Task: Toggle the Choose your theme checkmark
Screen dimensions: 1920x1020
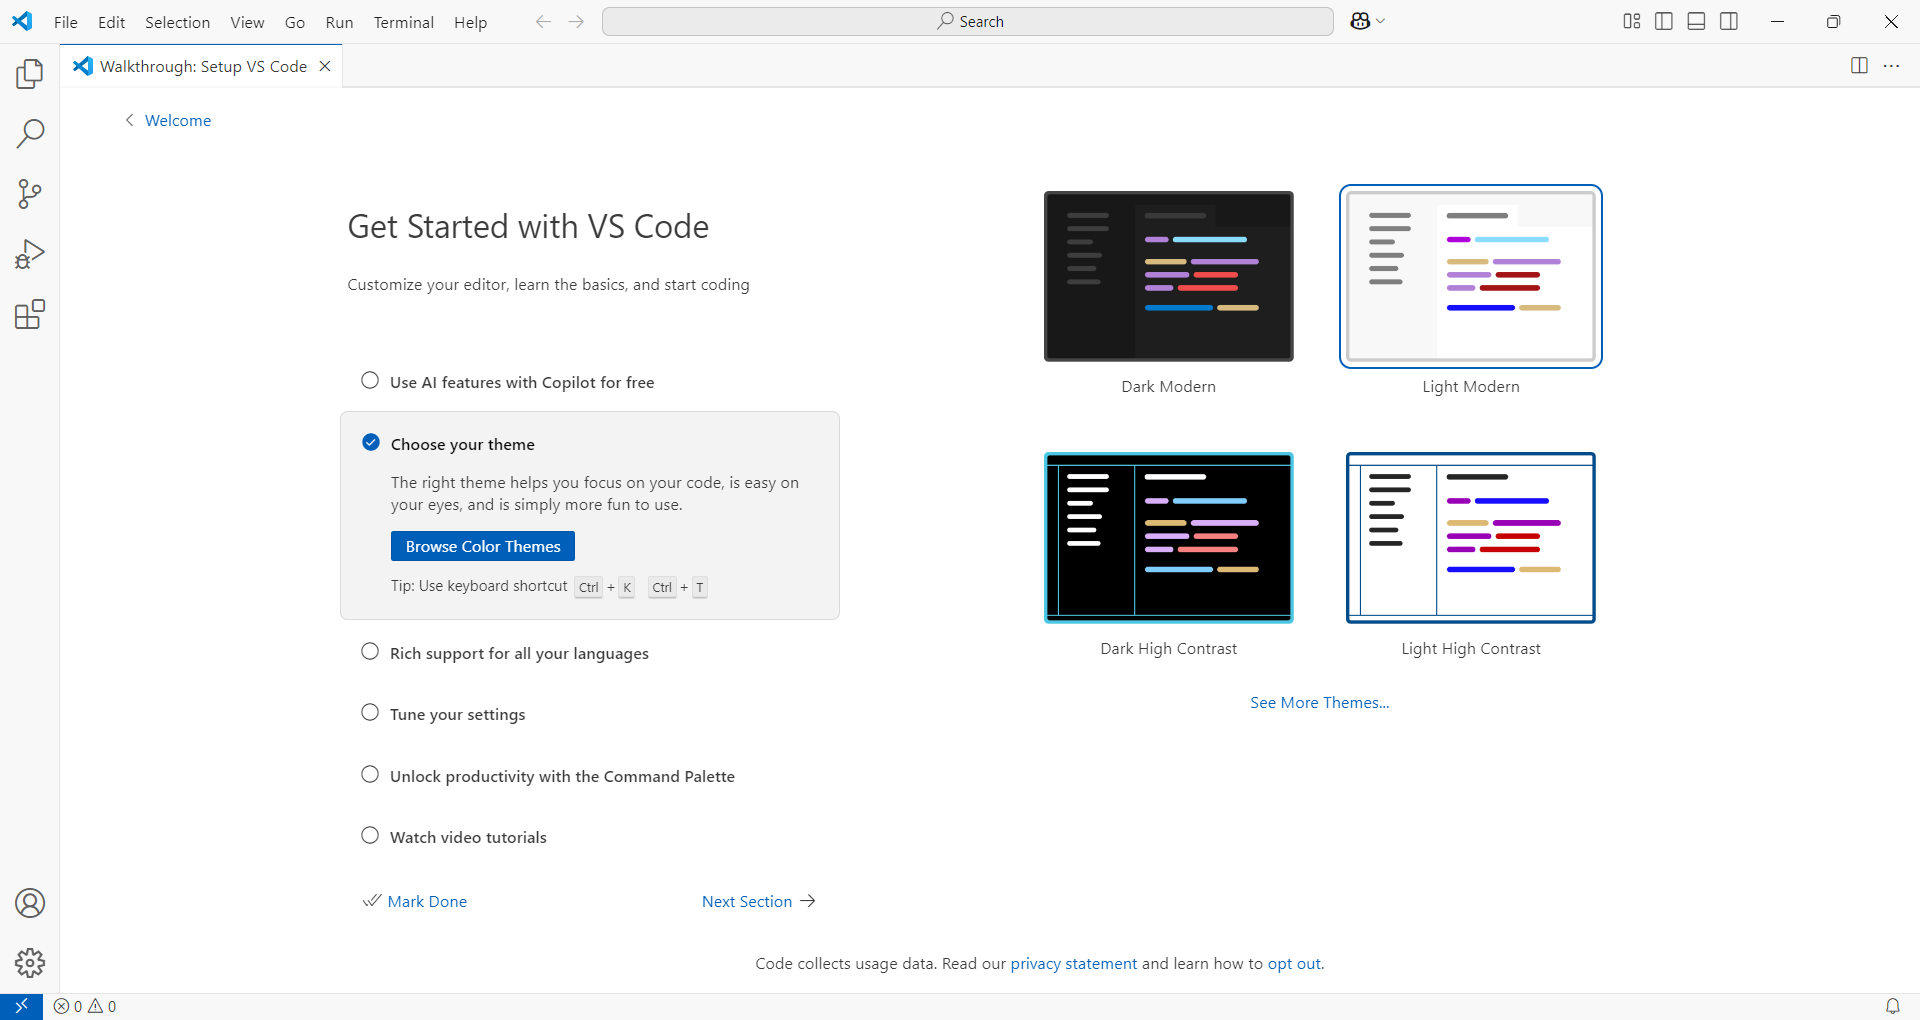Action: tap(371, 442)
